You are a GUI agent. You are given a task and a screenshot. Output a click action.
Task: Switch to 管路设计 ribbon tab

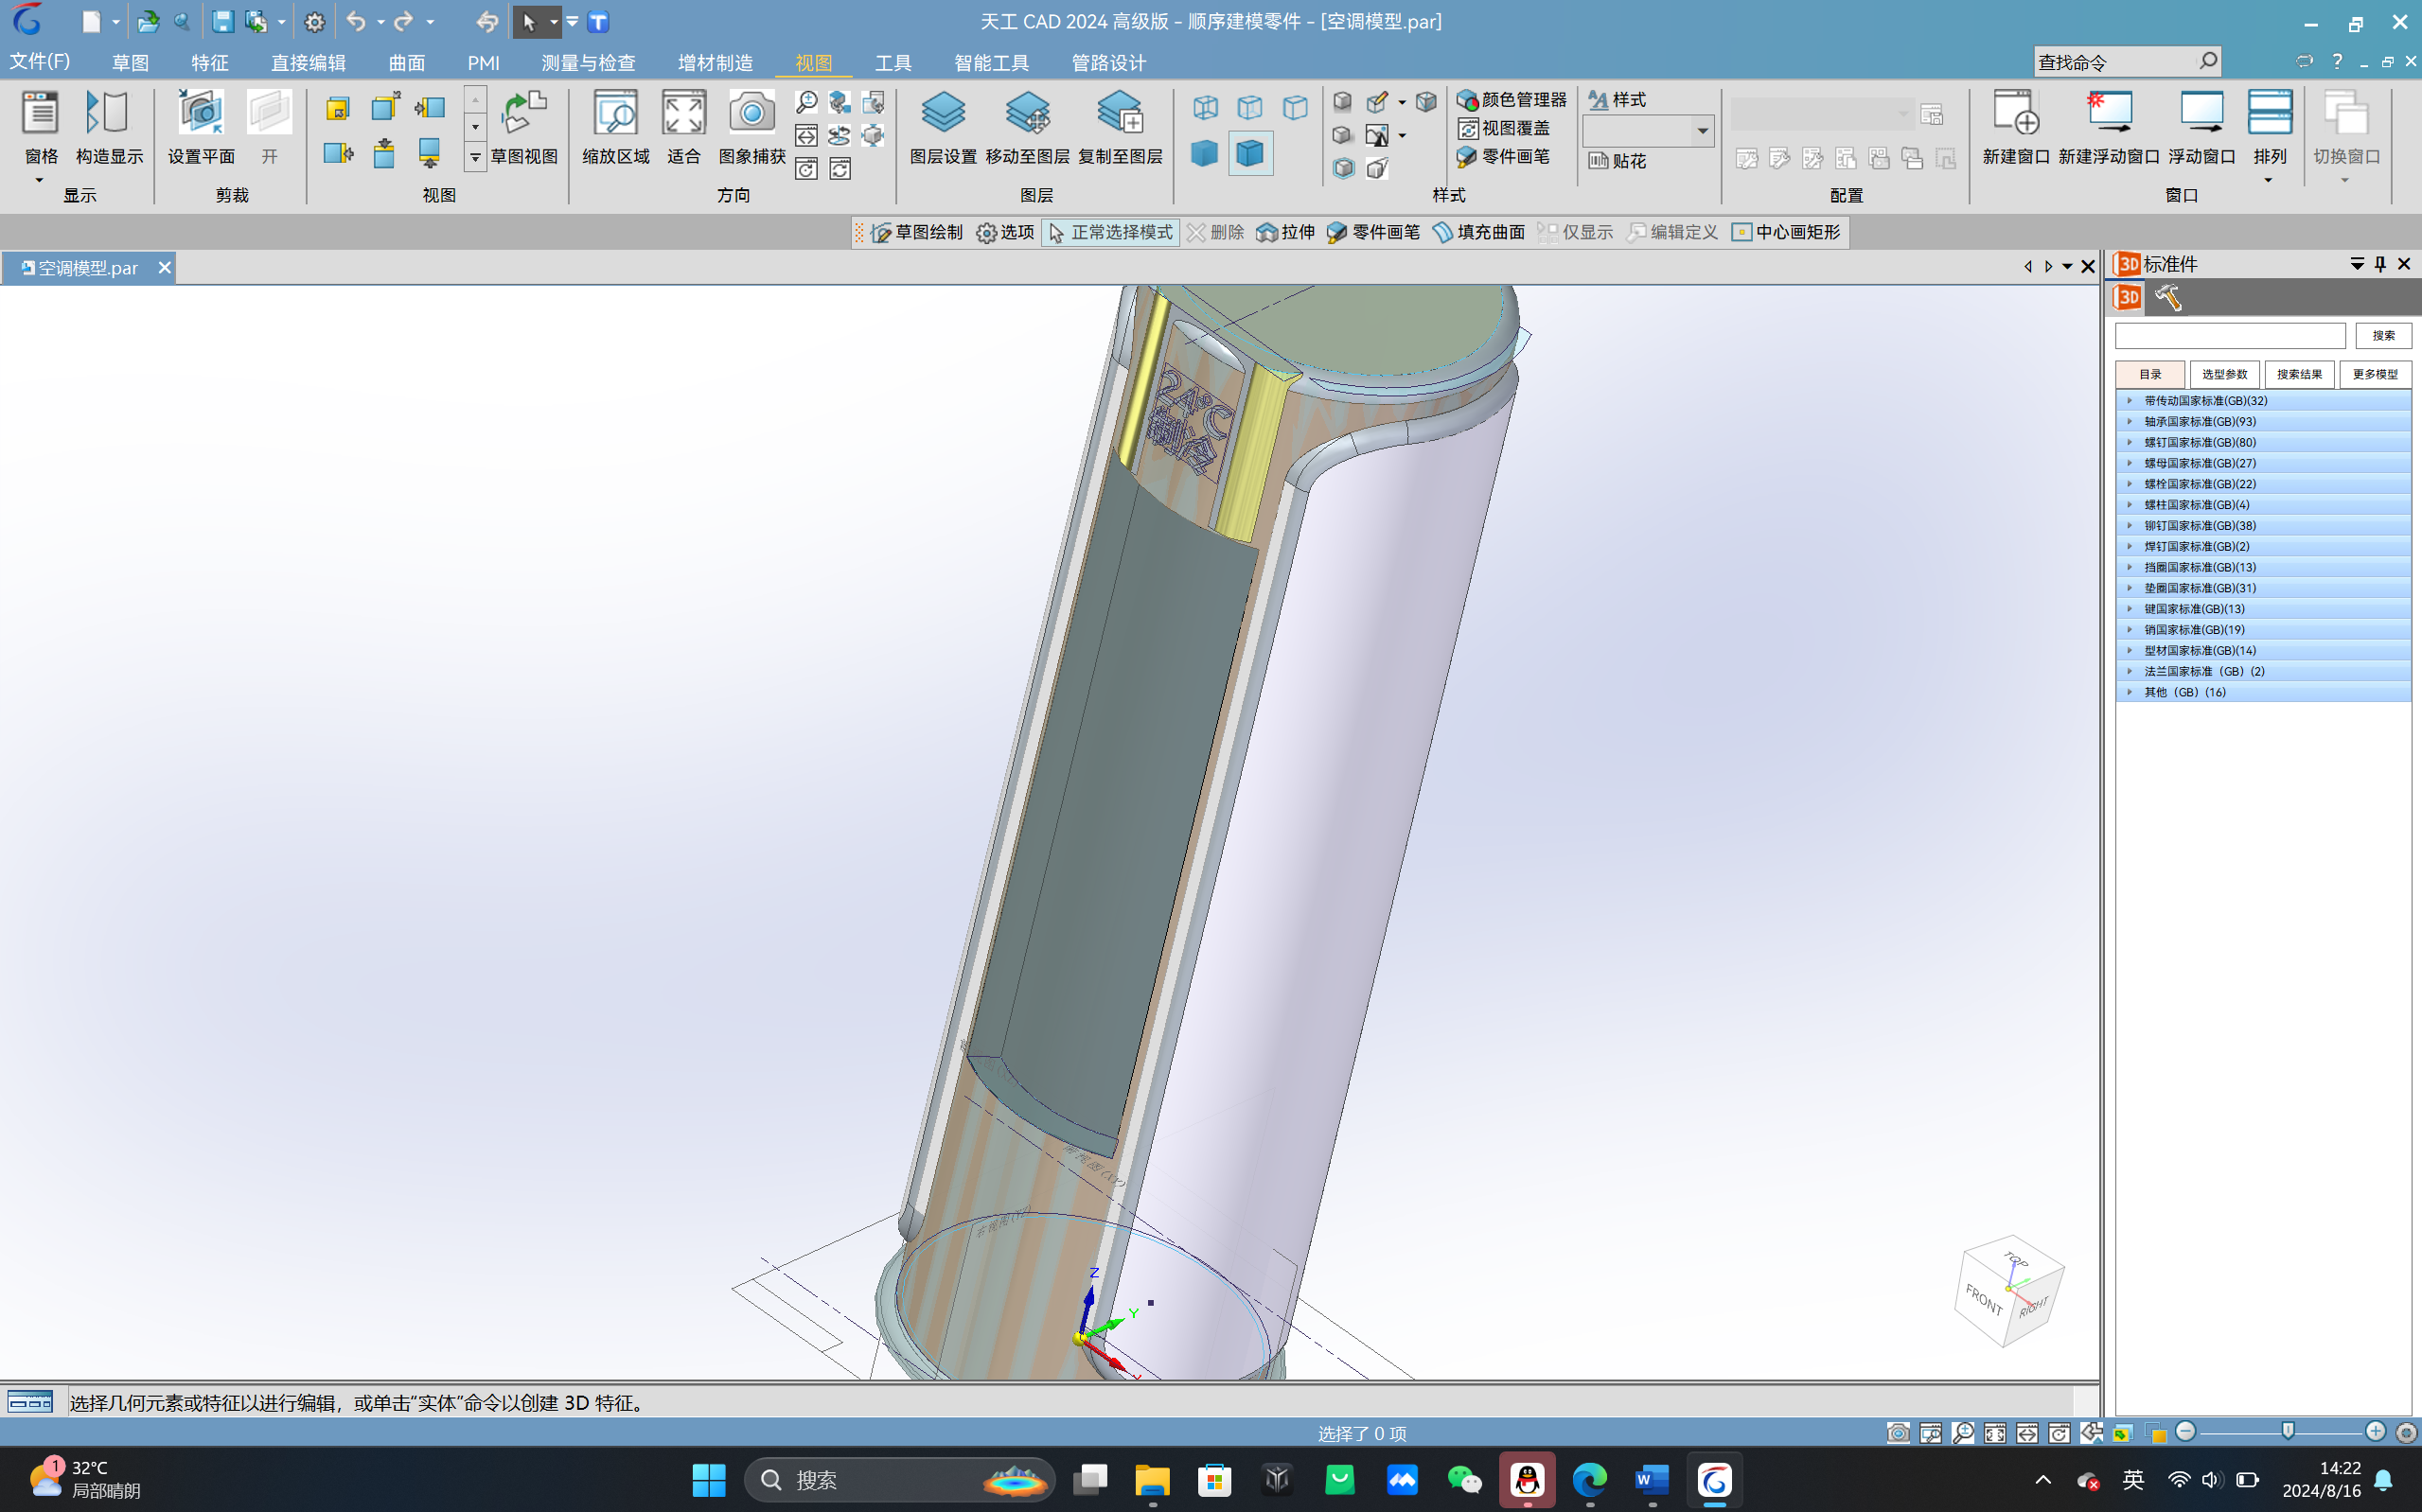click(1109, 63)
